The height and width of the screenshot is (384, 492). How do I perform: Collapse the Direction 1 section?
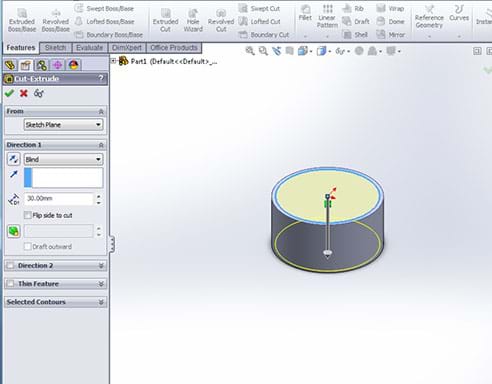pyautogui.click(x=101, y=145)
